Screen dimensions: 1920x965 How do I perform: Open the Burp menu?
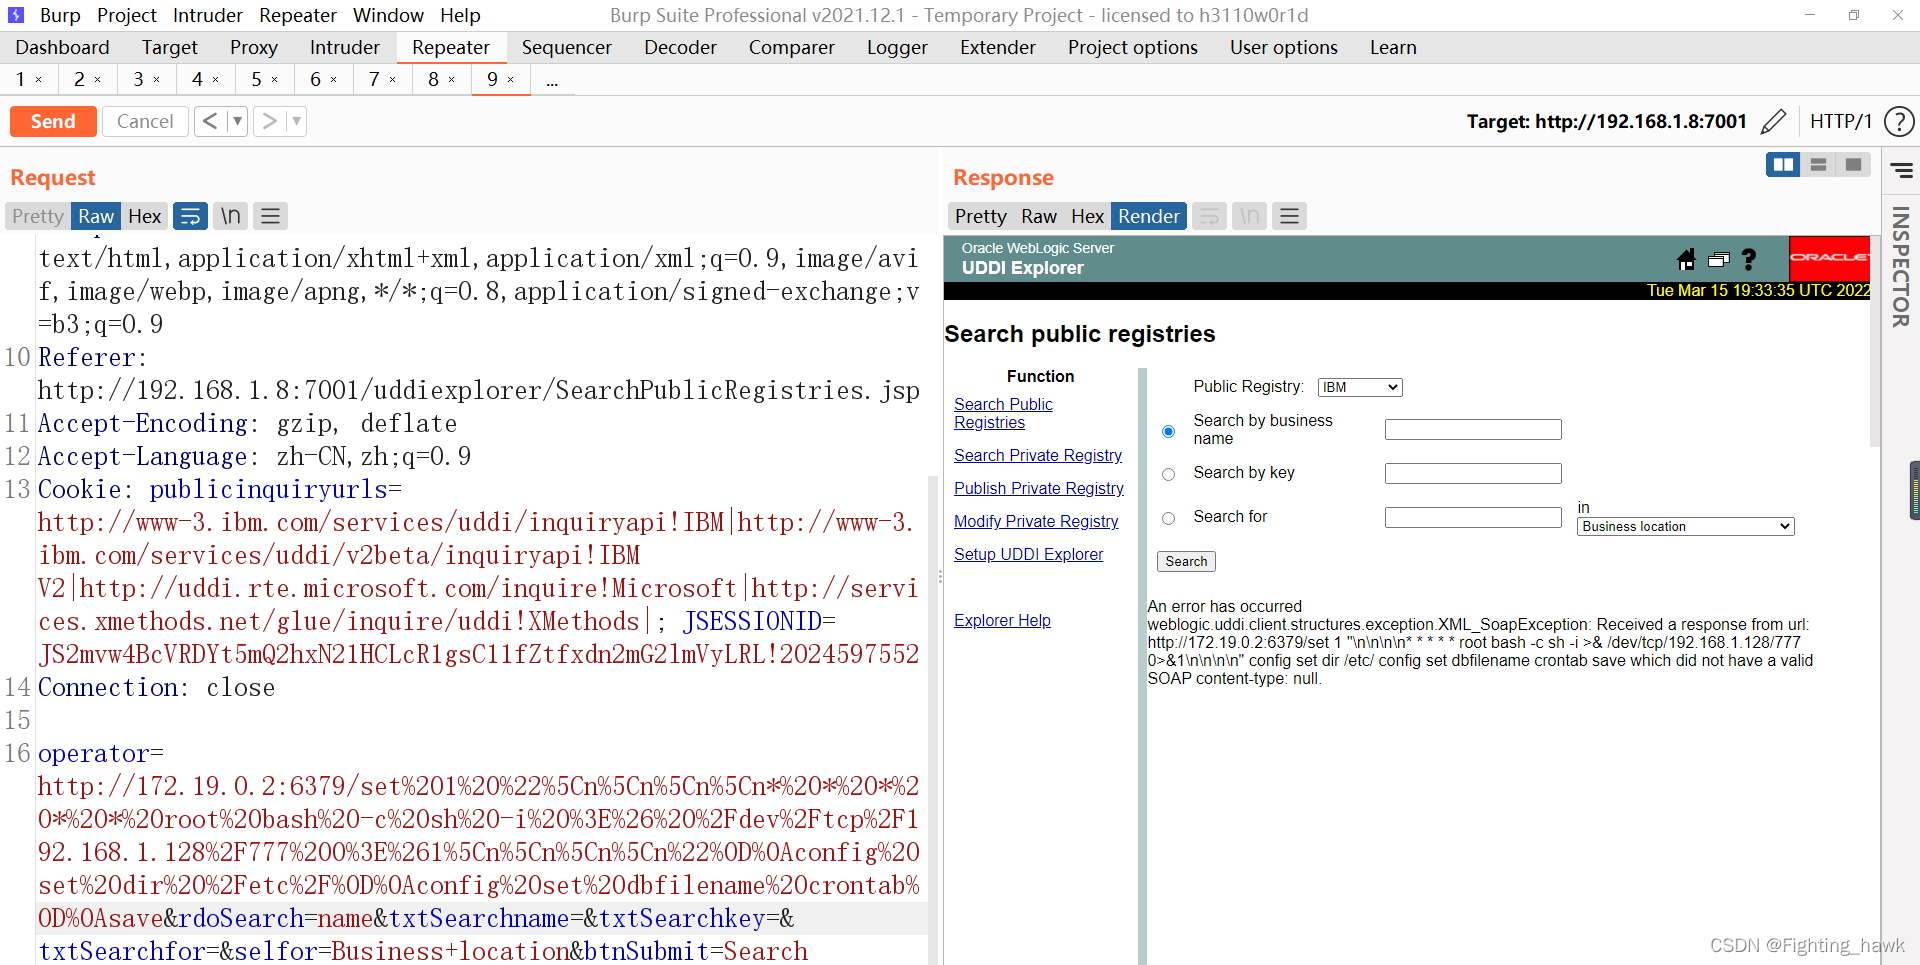coord(60,15)
